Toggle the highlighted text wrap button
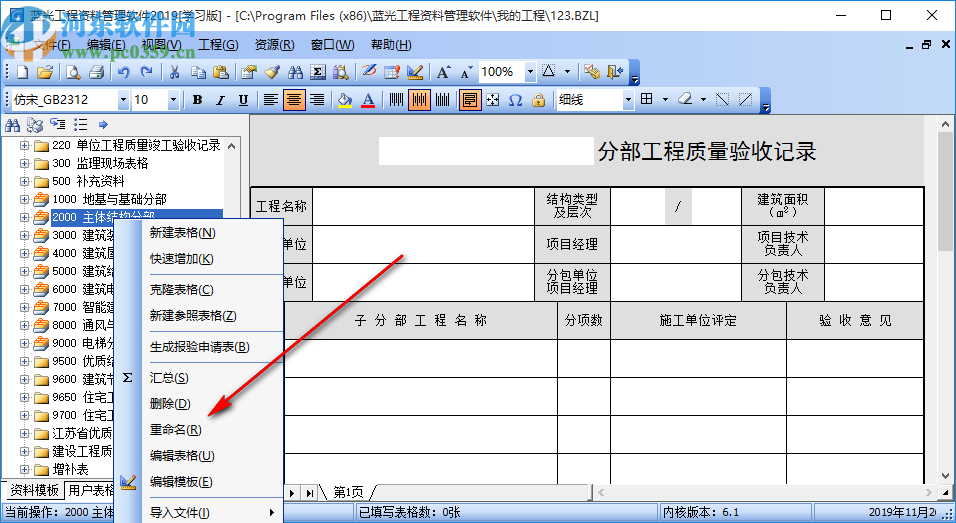The image size is (956, 523). (x=469, y=99)
